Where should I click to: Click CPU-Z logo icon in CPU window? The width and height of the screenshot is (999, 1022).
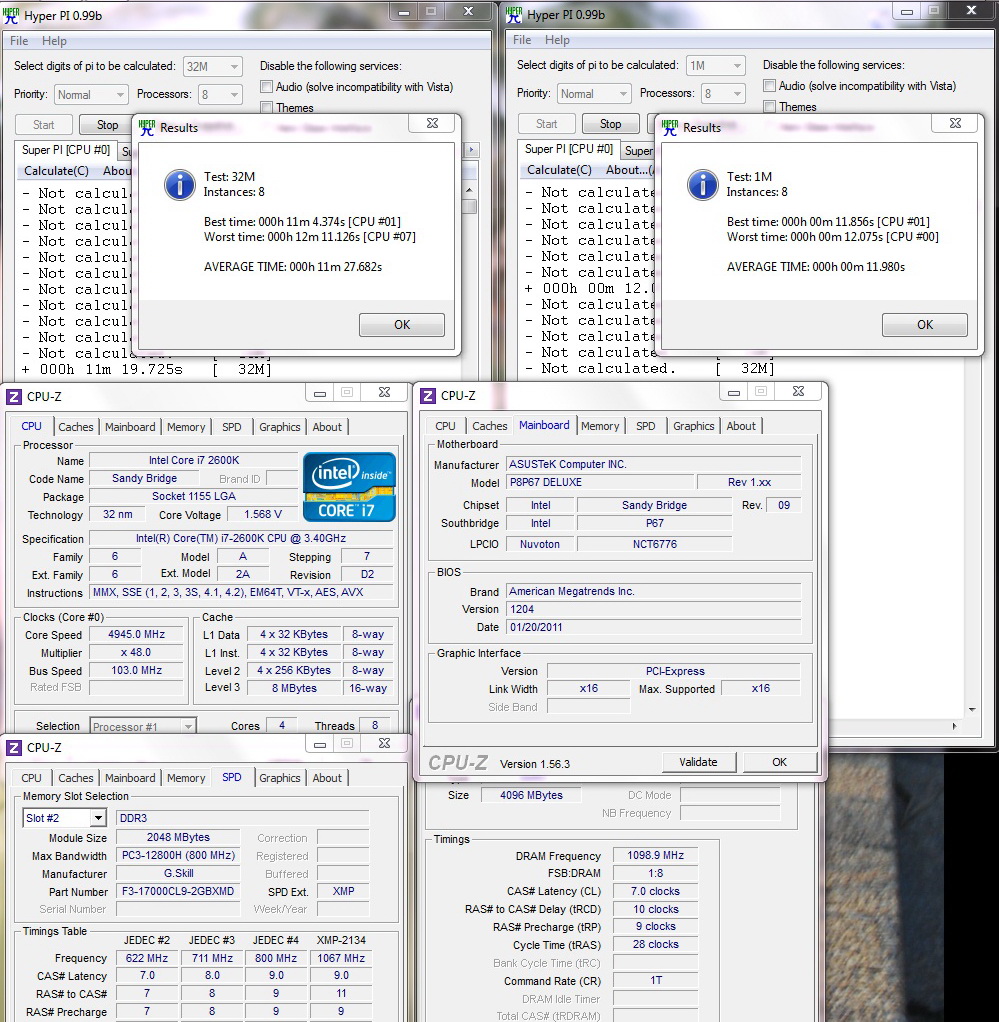tap(14, 396)
